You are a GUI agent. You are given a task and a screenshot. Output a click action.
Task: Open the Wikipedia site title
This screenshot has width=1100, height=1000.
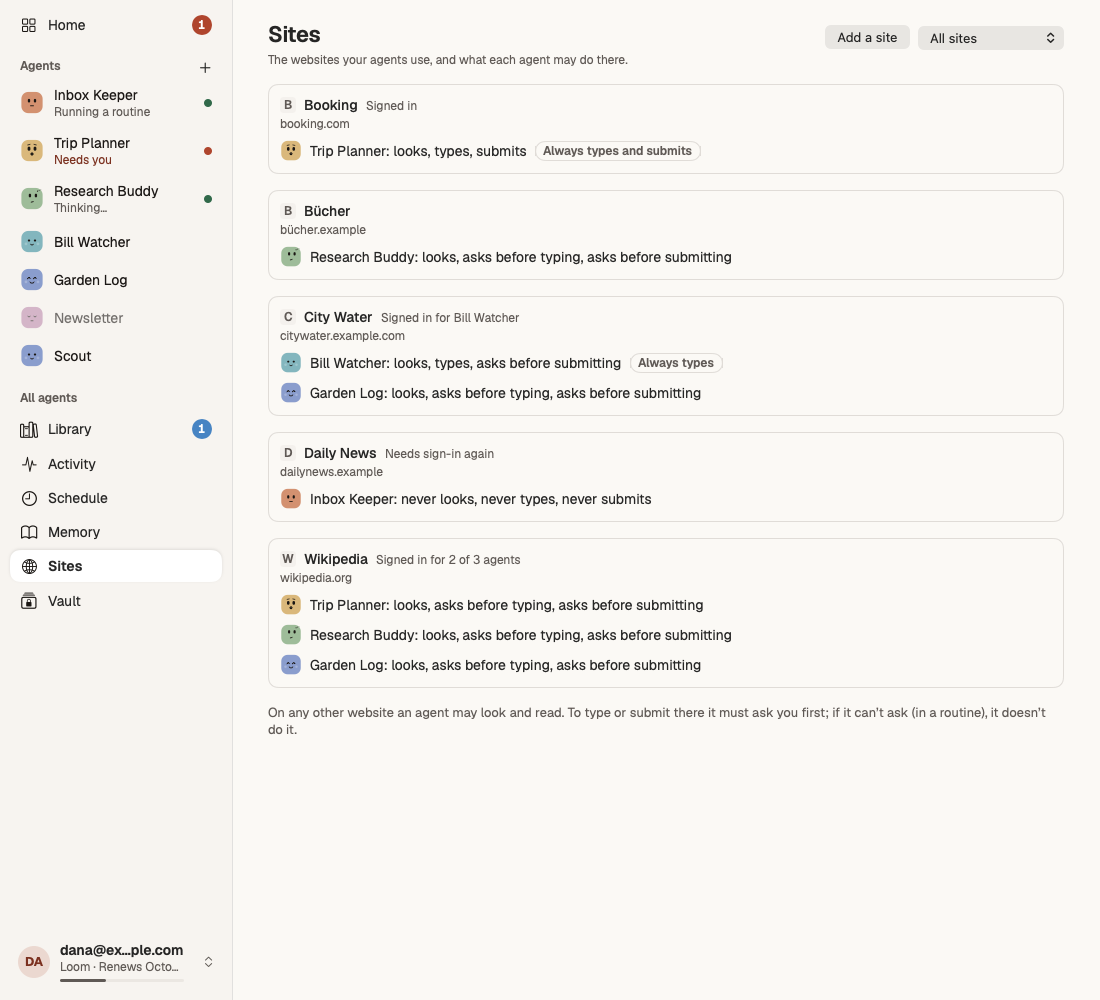coord(335,559)
